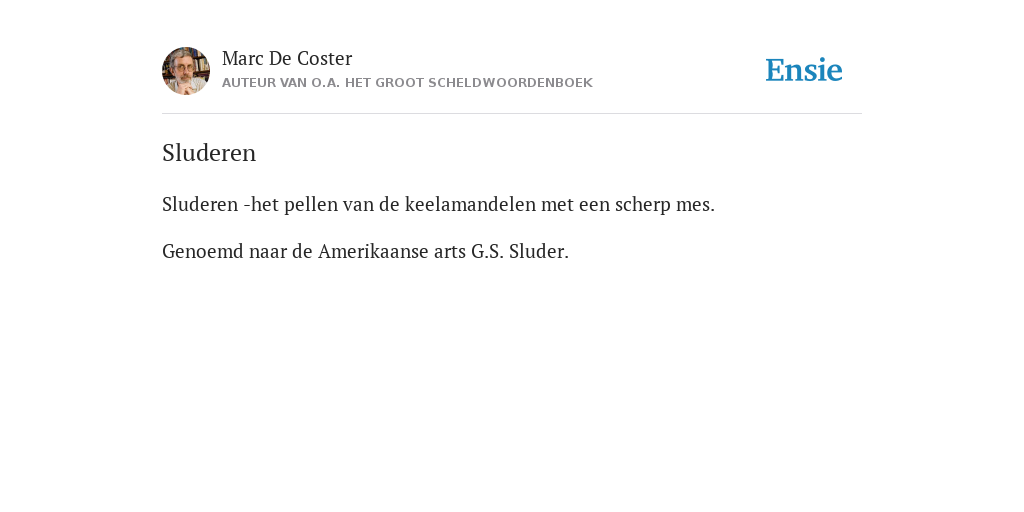Viewport: 1024px width, 512px height.
Task: Click the word 'naar' in the second sentence
Action: click(268, 251)
